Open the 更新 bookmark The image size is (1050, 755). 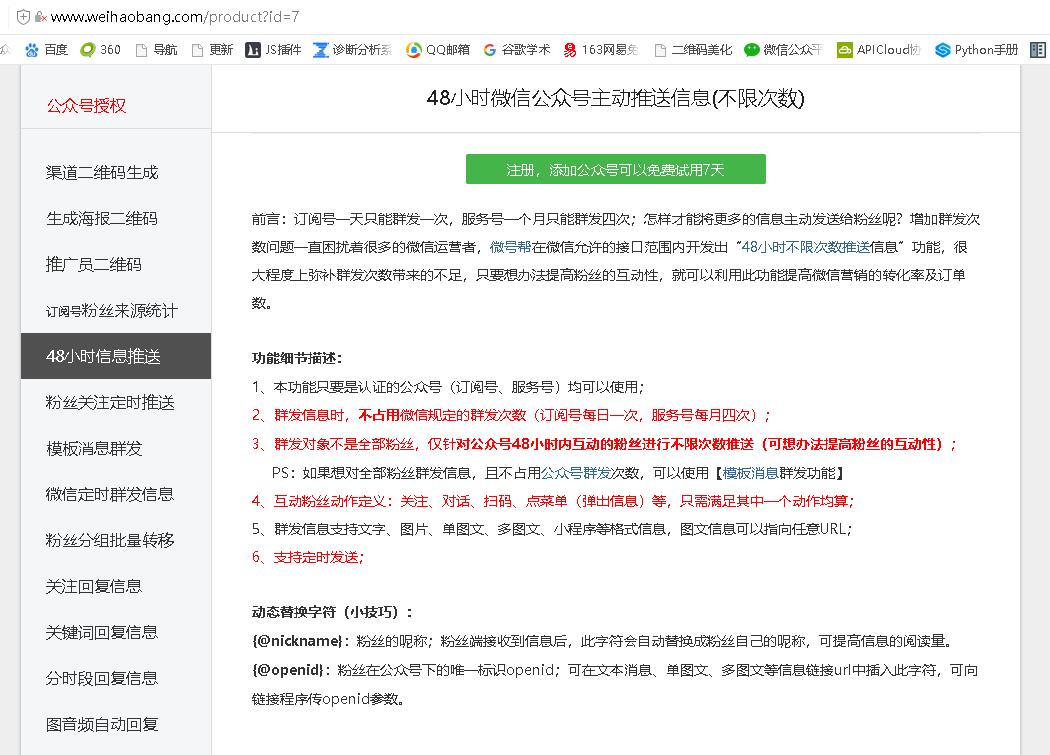click(212, 50)
